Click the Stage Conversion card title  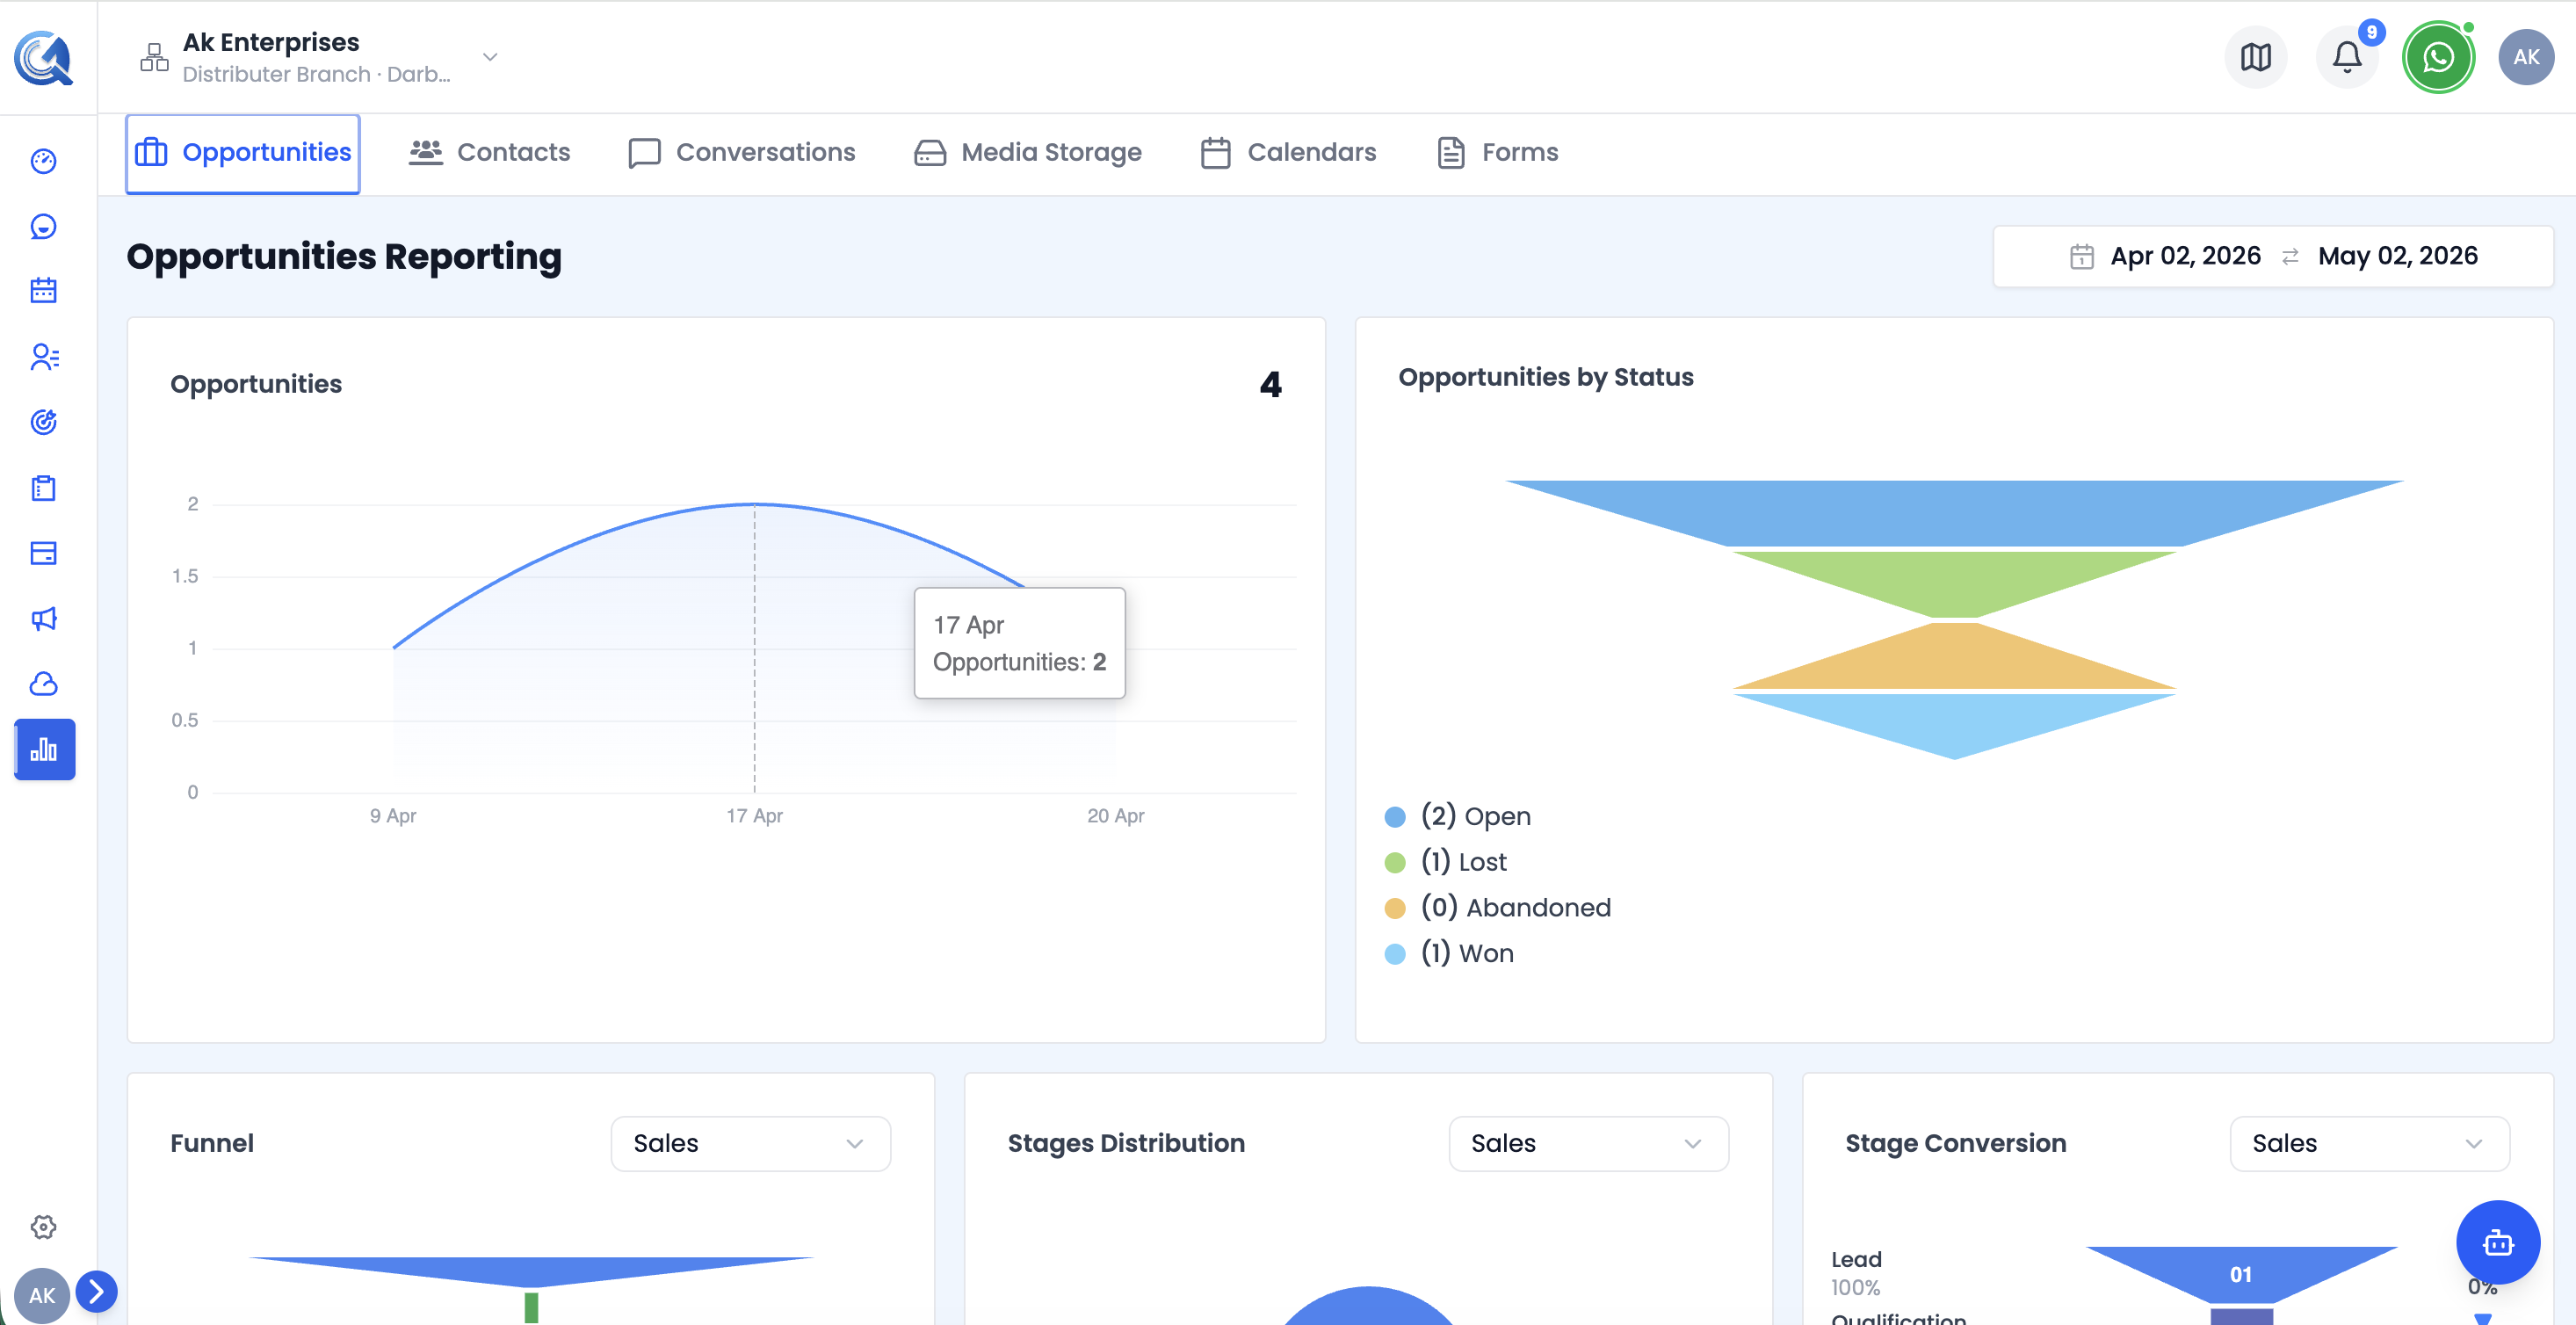pos(1956,1143)
